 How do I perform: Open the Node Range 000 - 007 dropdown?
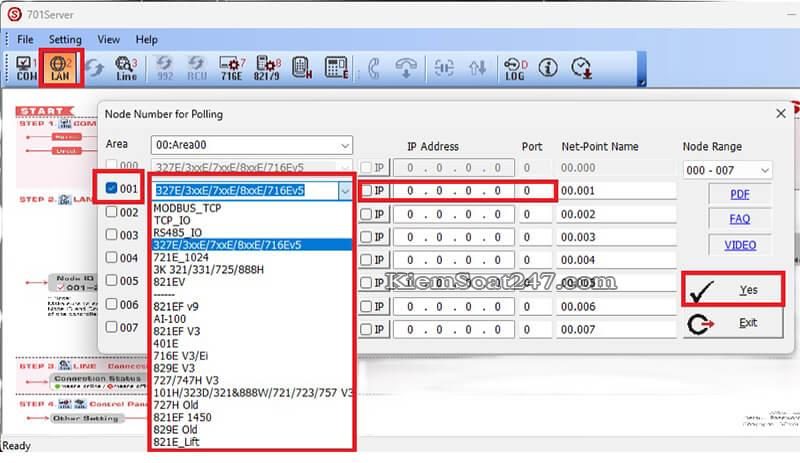(727, 170)
